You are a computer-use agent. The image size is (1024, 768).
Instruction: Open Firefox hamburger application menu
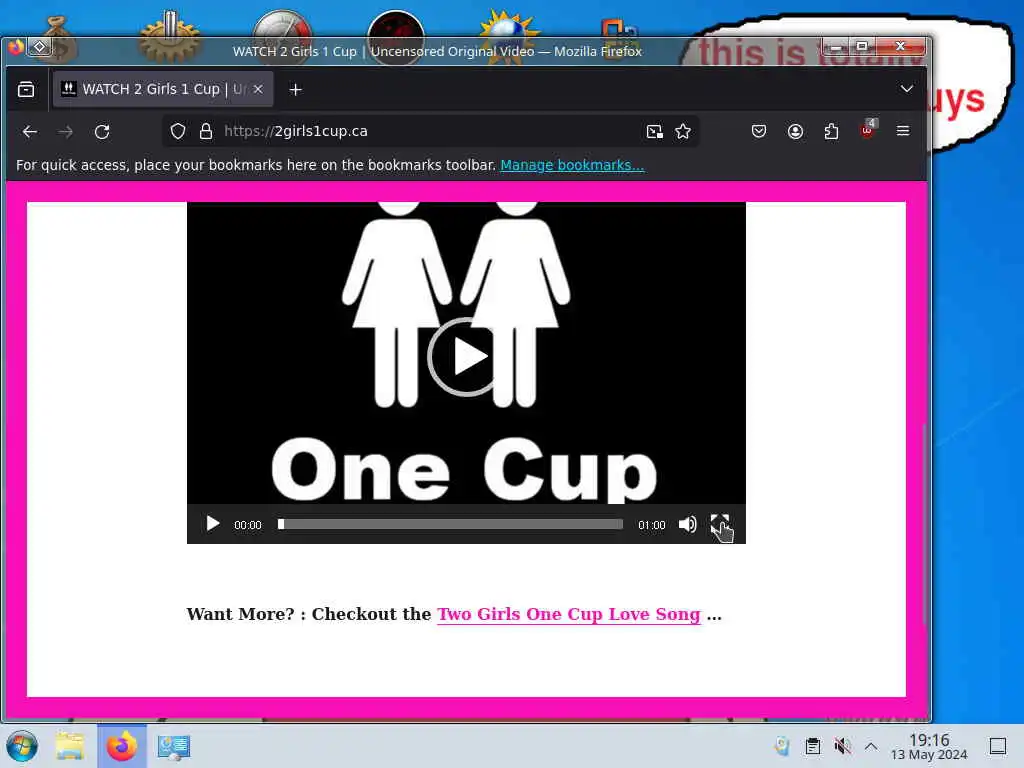pos(903,131)
